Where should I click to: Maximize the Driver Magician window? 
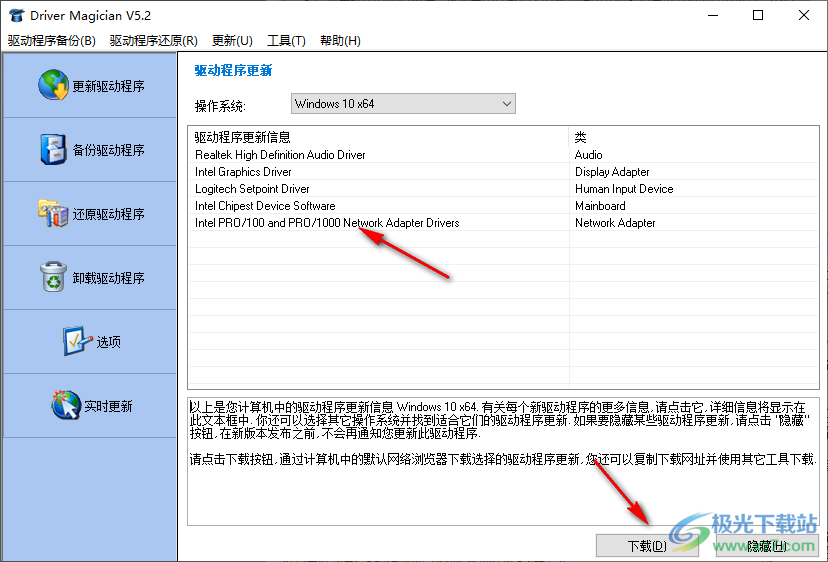coord(758,15)
